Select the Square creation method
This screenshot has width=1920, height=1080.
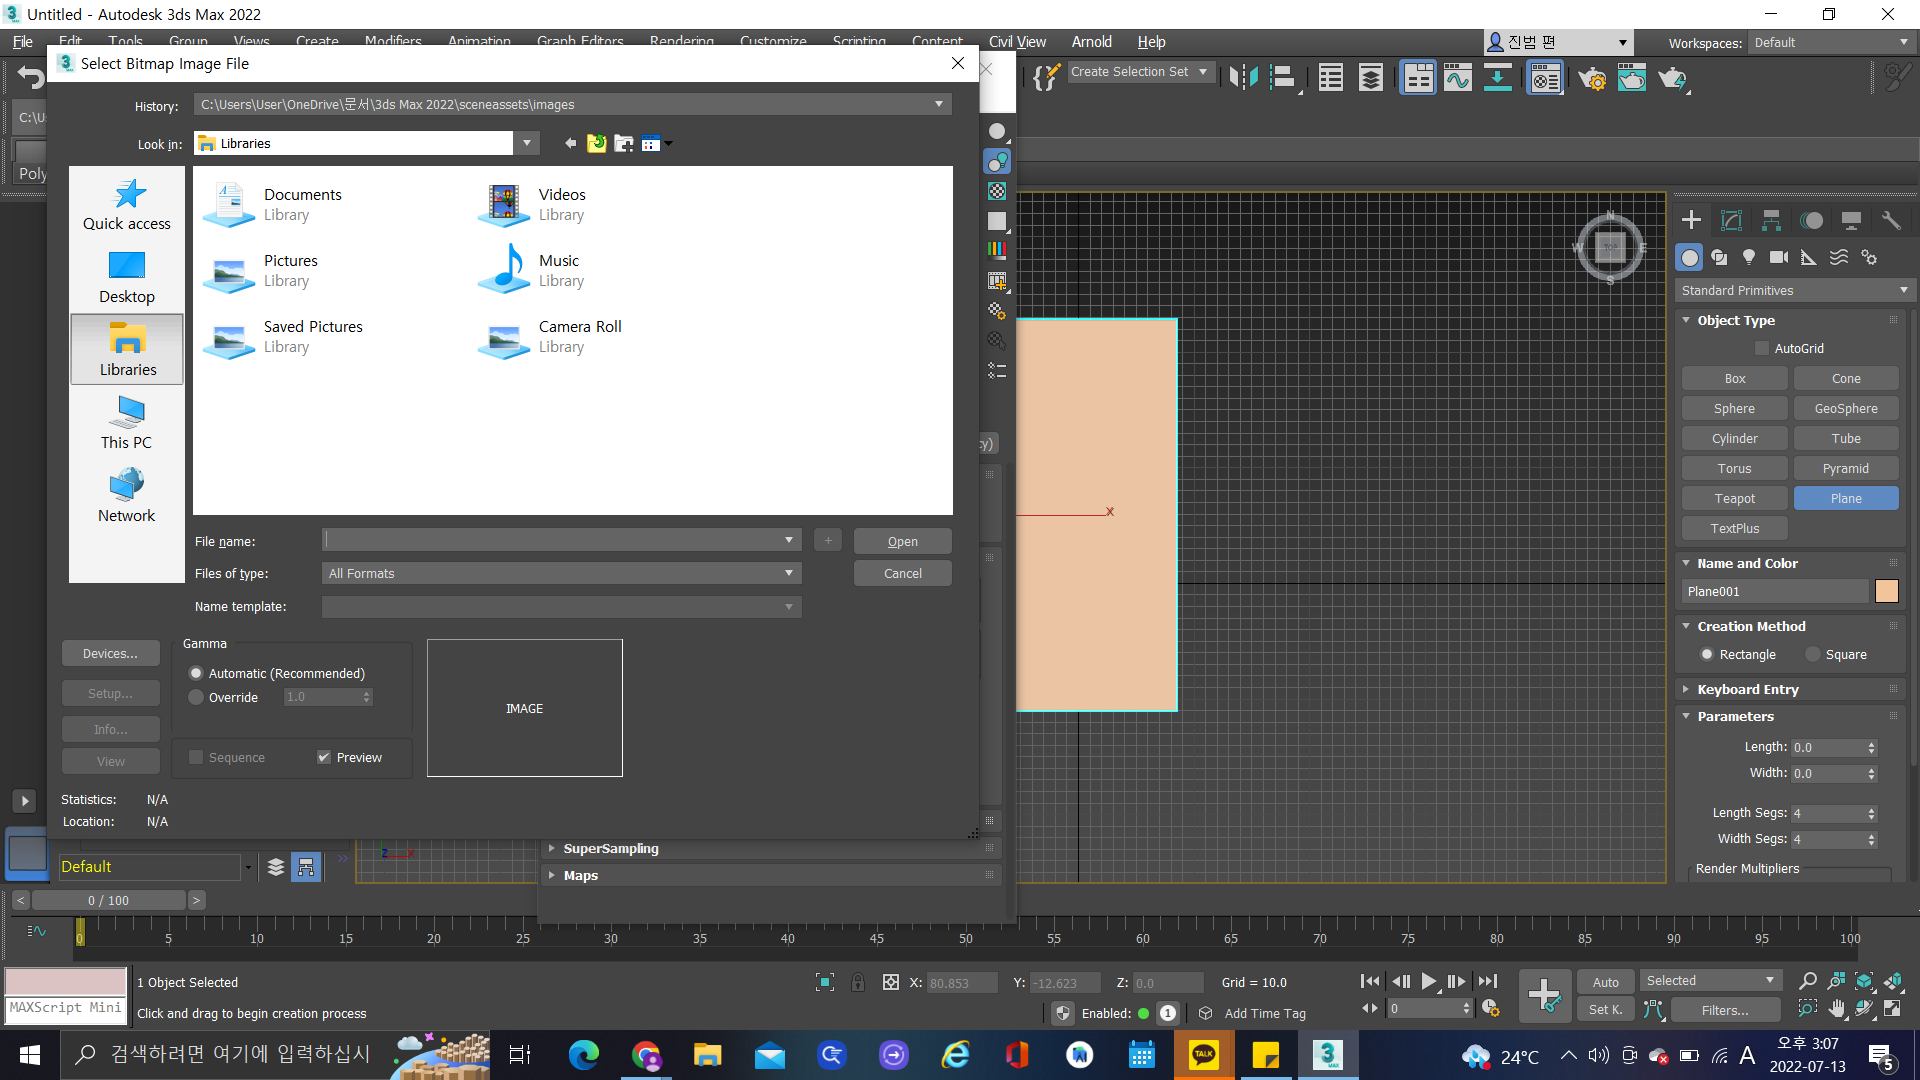click(1813, 654)
